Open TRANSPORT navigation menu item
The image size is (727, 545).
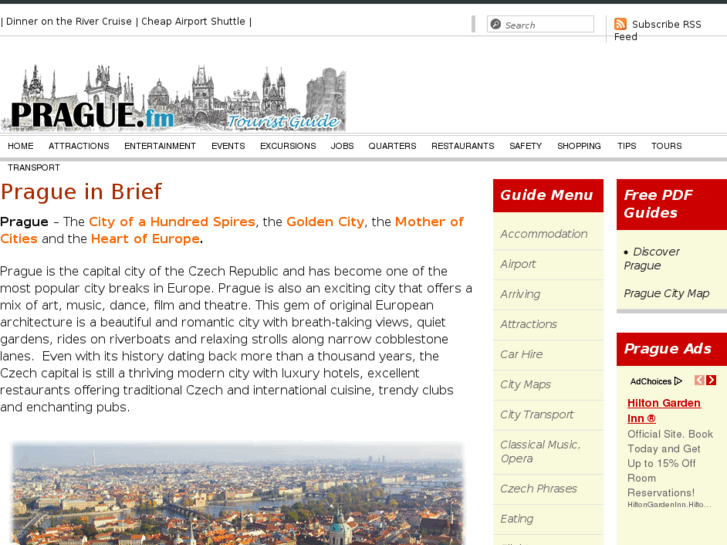[x=34, y=167]
